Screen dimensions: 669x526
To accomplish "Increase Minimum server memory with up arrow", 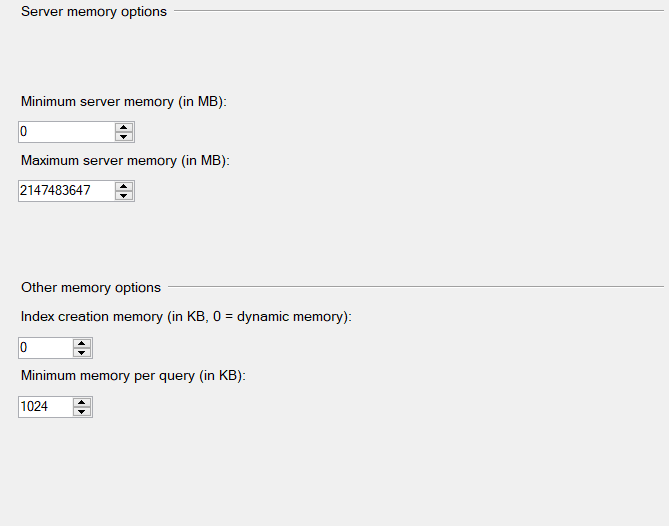I will [x=124, y=127].
